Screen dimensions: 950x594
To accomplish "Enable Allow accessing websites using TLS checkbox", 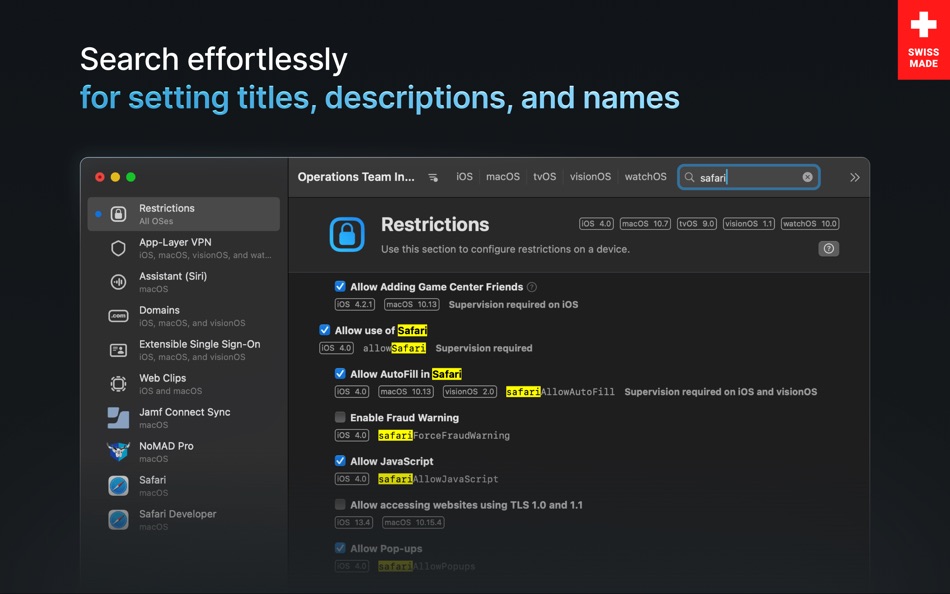I will point(340,504).
